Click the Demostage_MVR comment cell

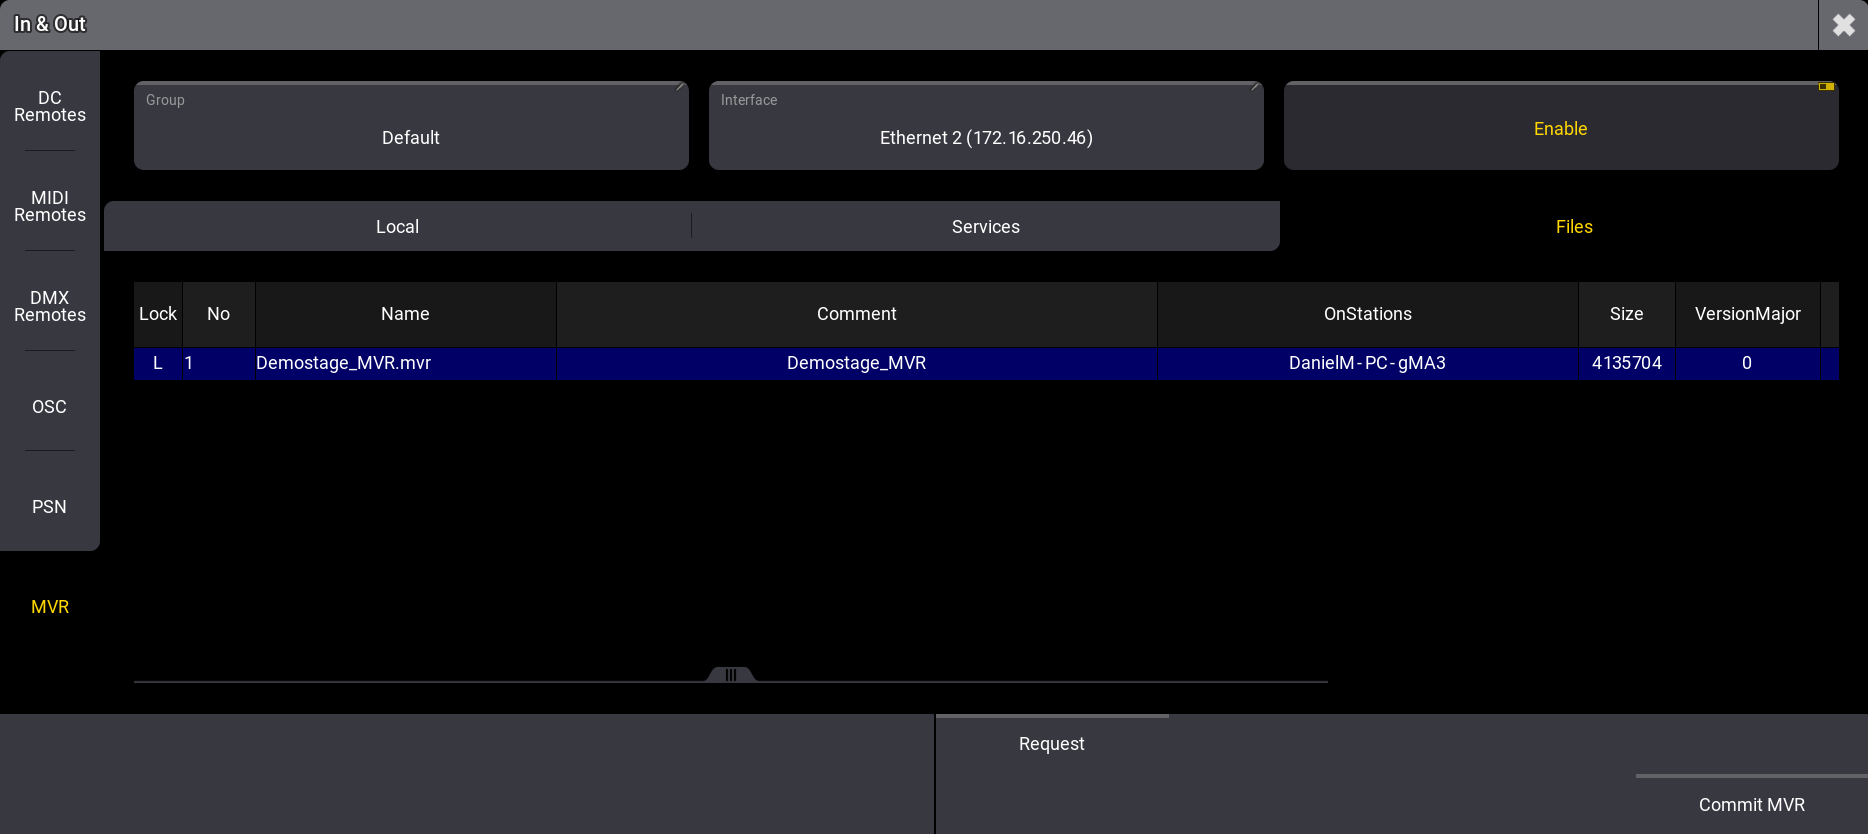(x=856, y=363)
